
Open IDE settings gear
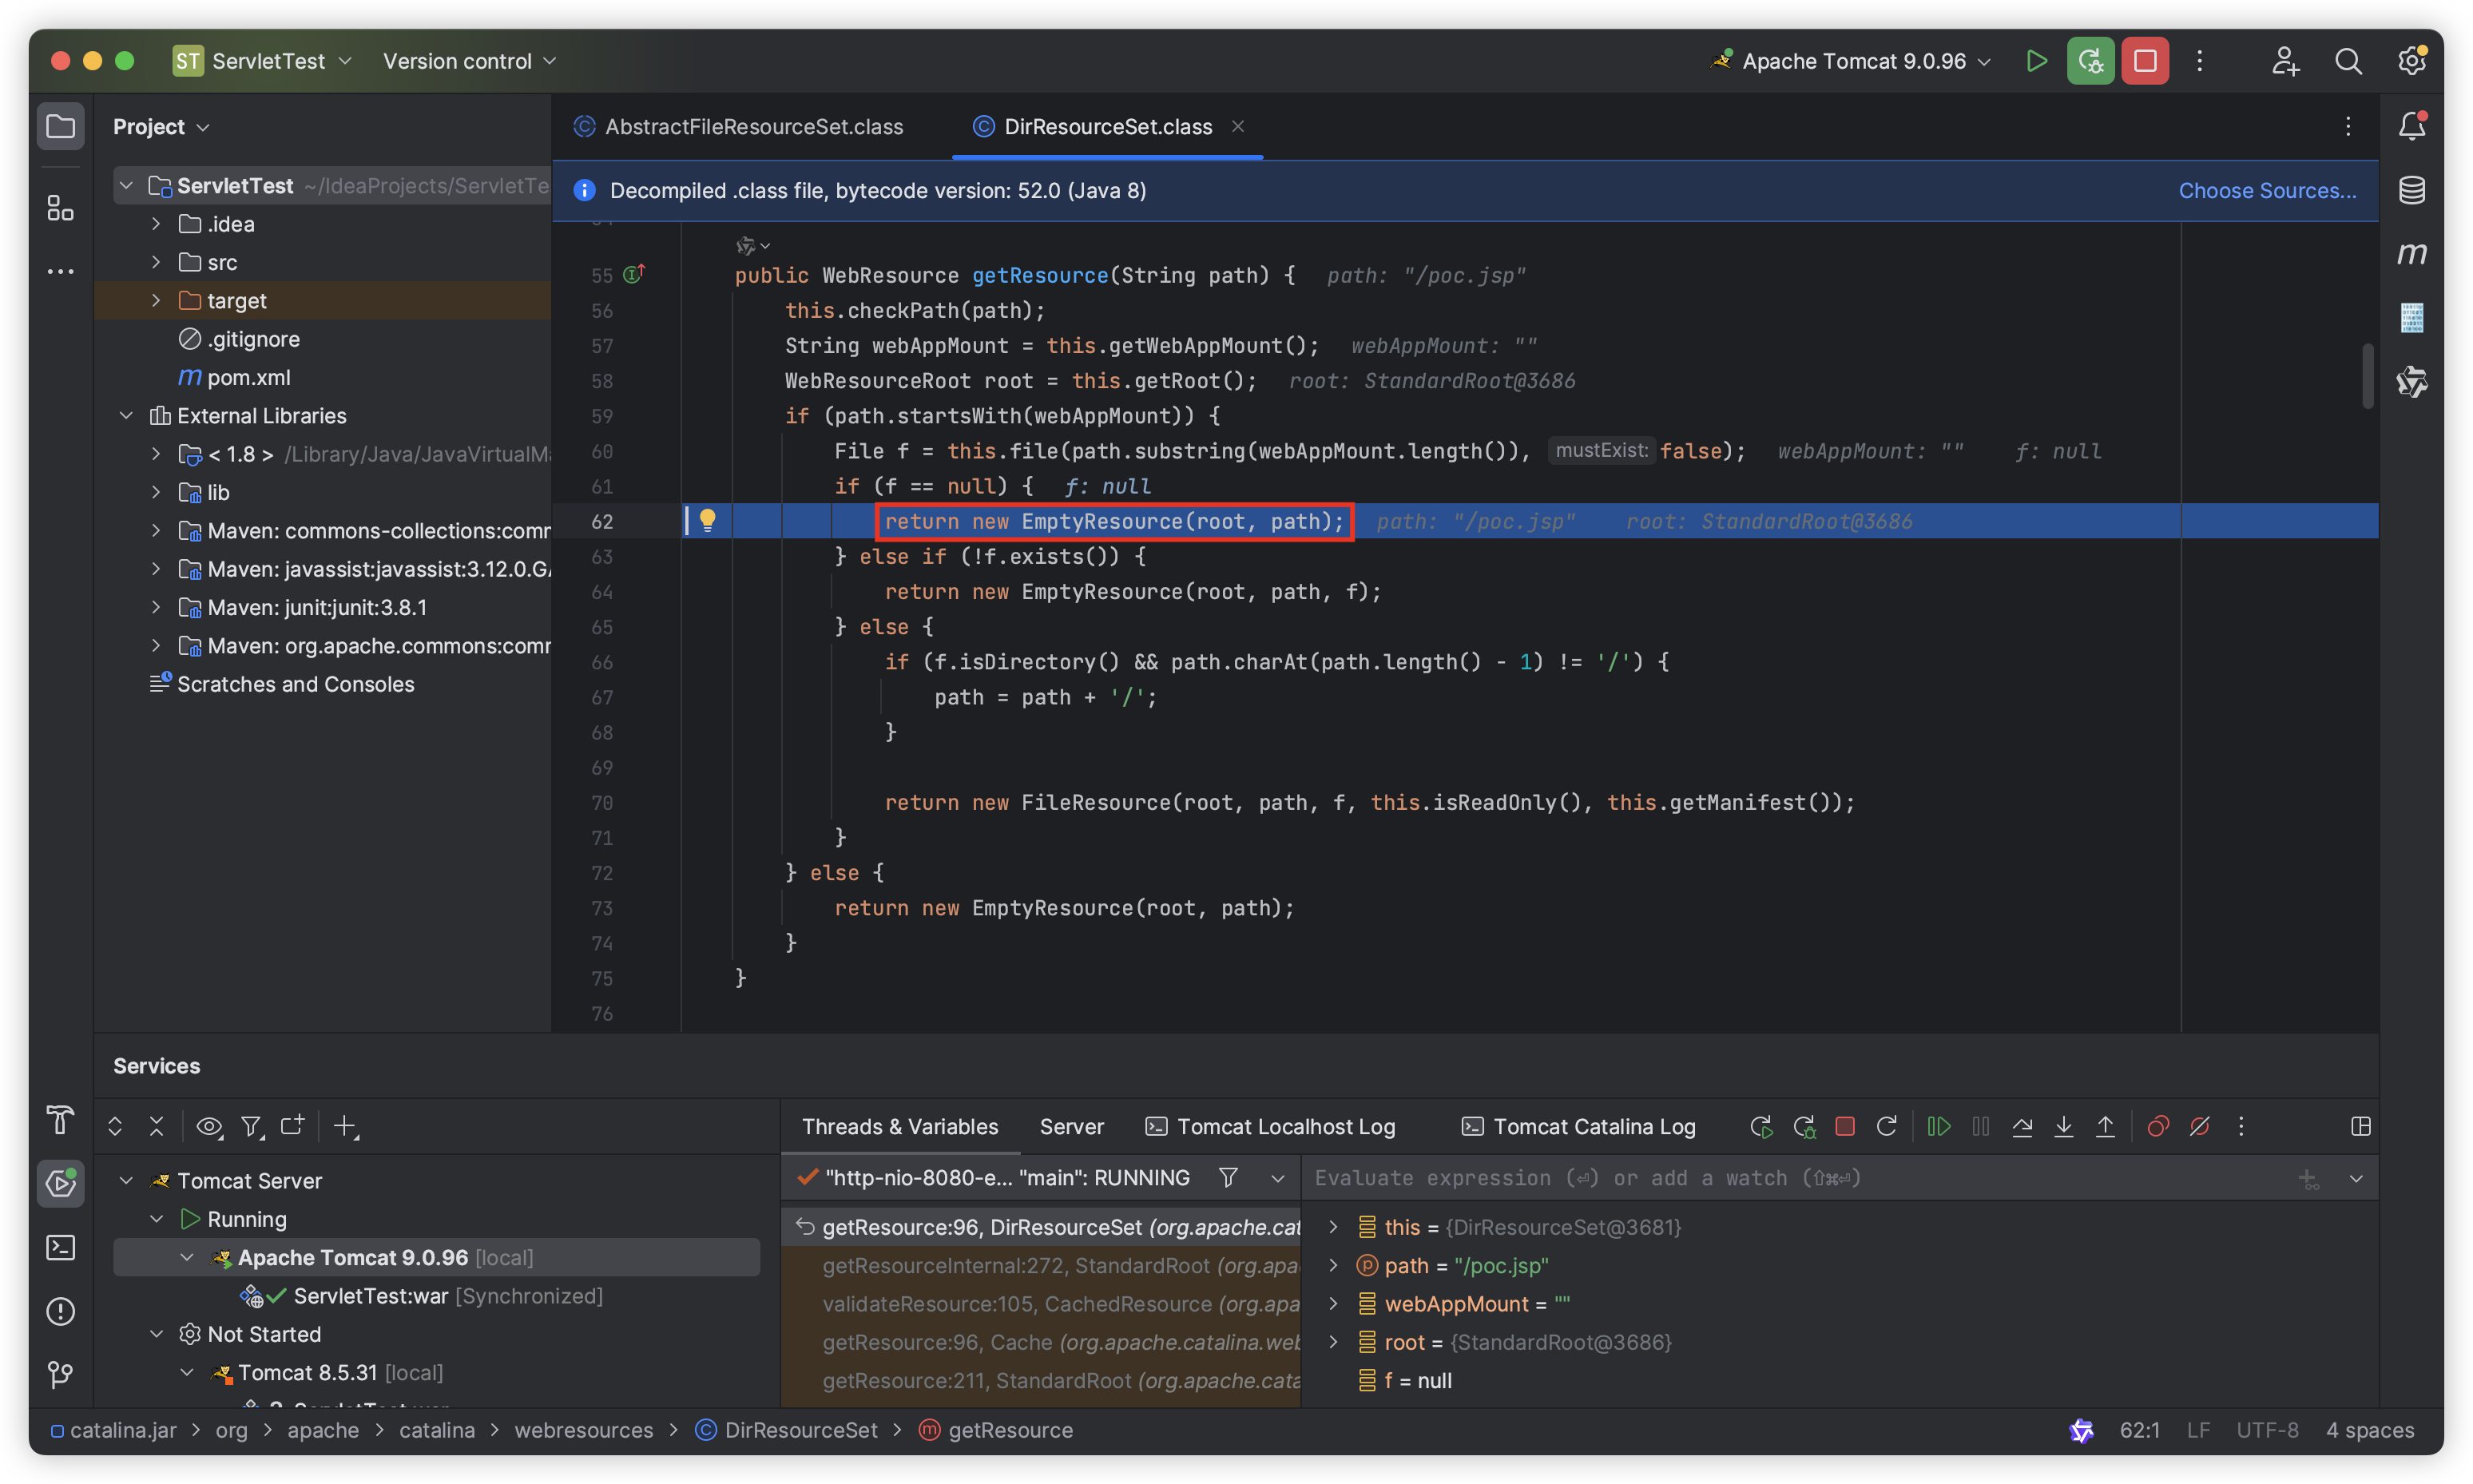click(x=2411, y=61)
